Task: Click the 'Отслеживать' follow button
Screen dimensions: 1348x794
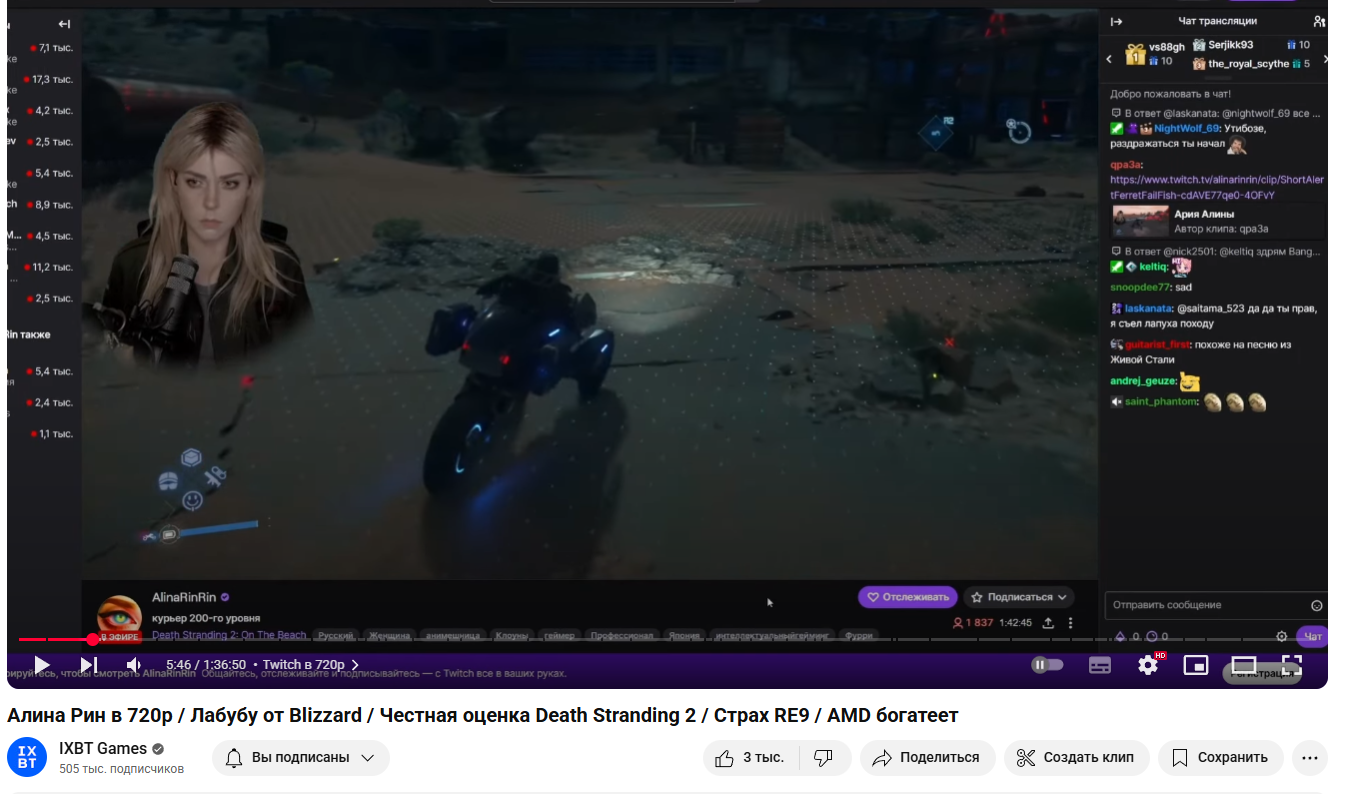Action: point(908,597)
